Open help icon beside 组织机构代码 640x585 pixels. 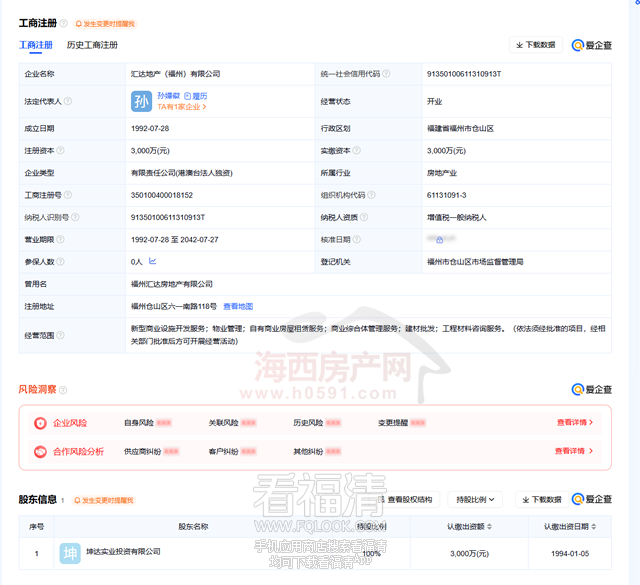tap(371, 195)
